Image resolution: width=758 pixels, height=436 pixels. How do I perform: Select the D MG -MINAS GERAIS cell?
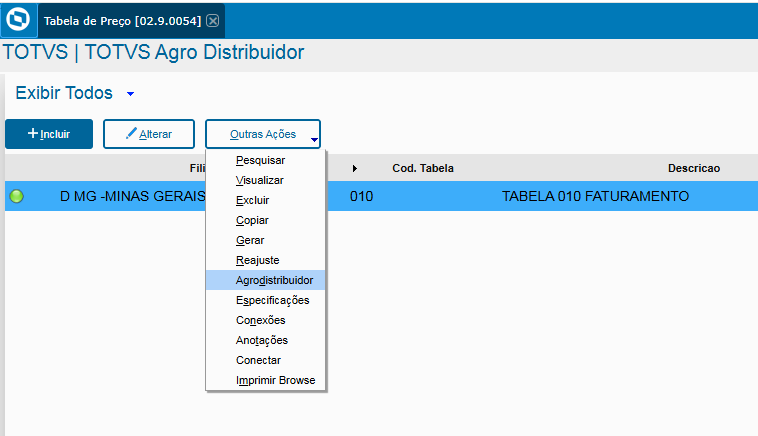click(x=132, y=196)
